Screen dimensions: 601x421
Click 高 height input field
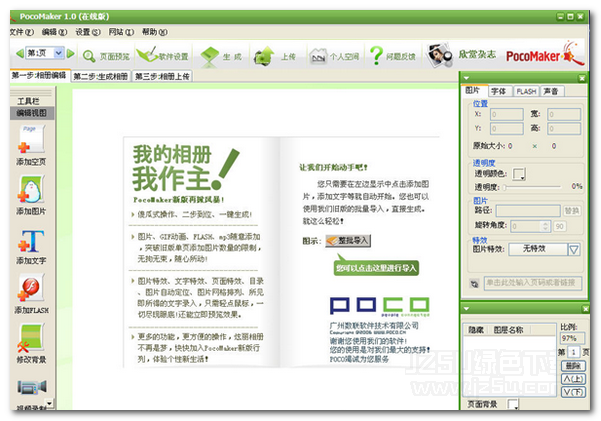tap(564, 128)
